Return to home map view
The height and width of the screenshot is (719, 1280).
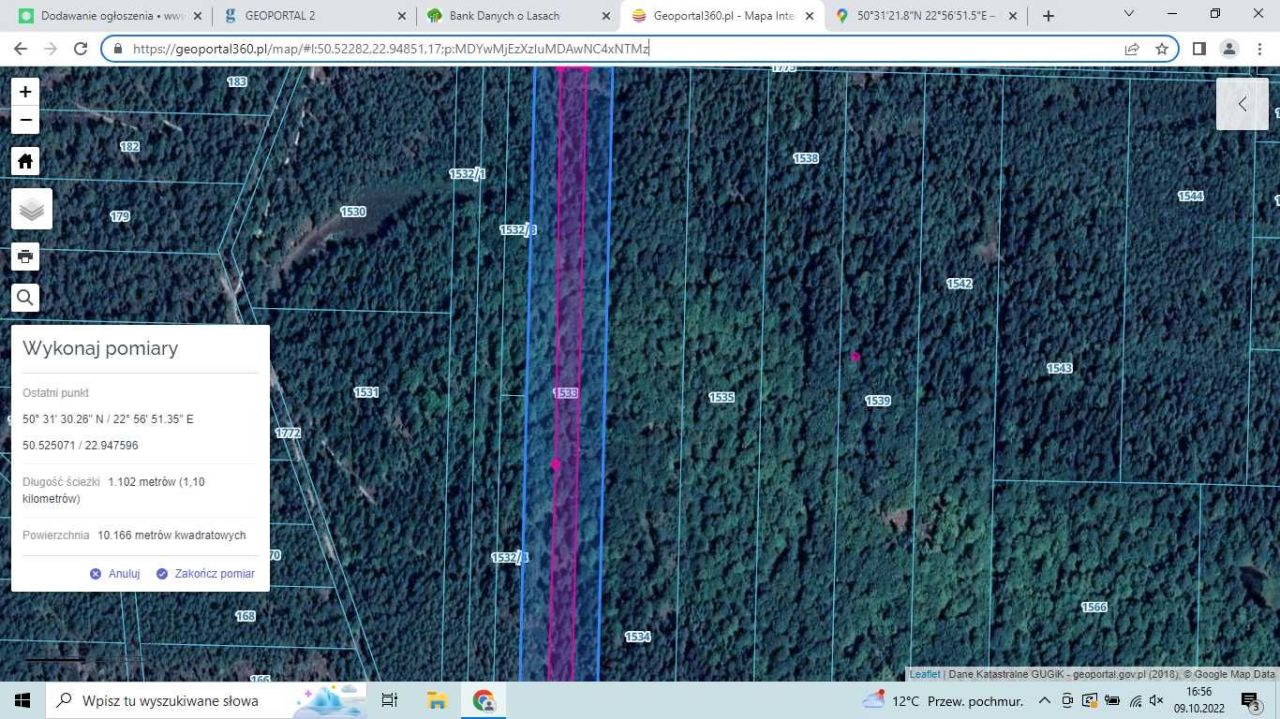point(26,161)
